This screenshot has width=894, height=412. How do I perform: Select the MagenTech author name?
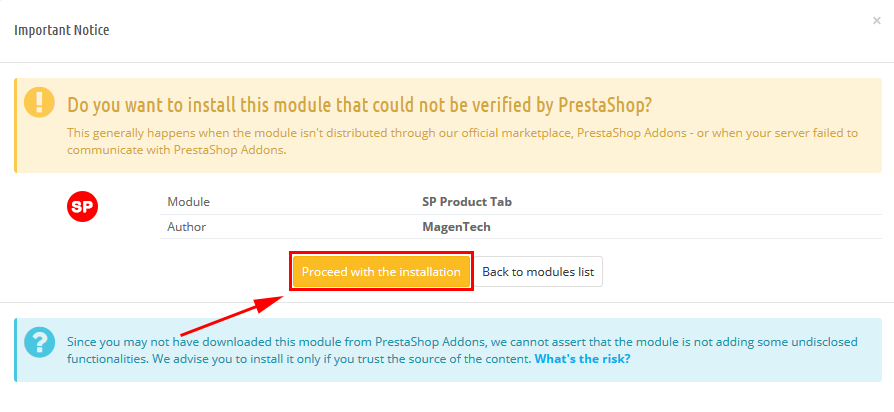456,227
